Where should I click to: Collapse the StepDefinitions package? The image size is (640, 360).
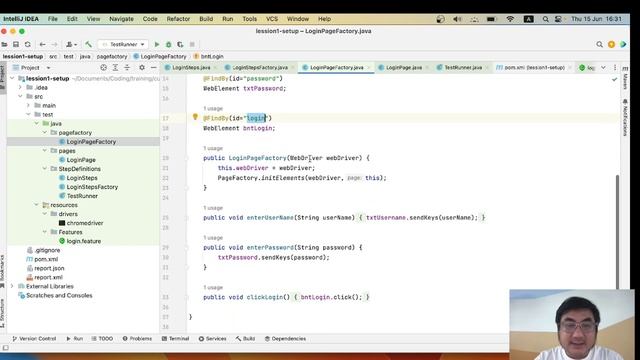click(45, 169)
